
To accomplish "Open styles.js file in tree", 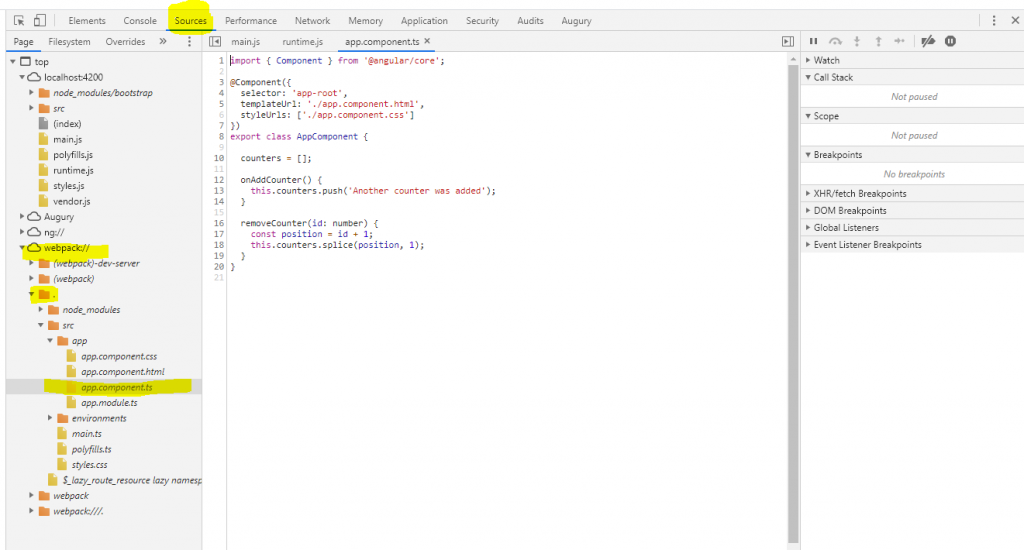I will 69,186.
